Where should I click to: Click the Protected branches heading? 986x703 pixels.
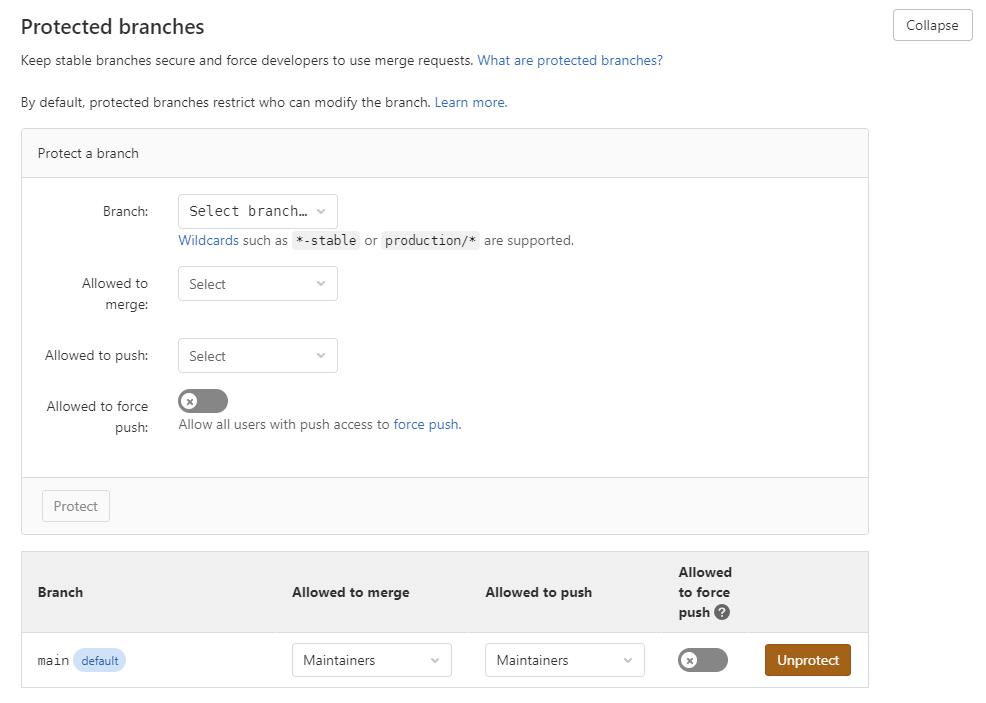click(112, 27)
